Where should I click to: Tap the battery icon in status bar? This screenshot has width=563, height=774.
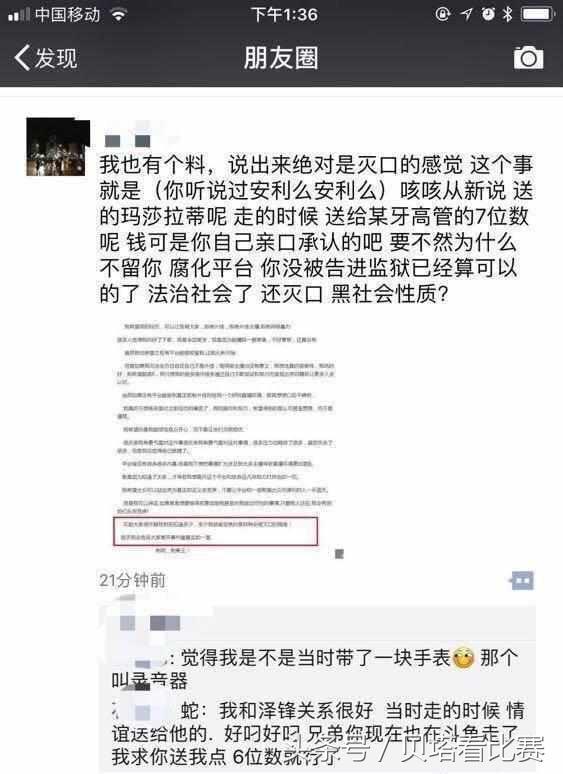coord(538,14)
